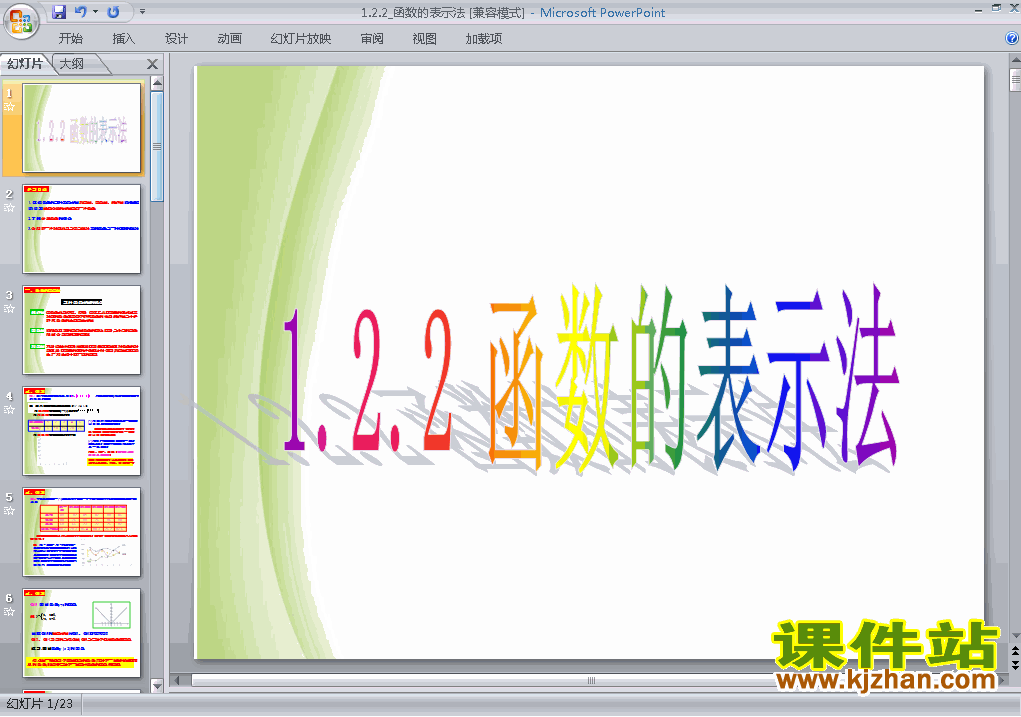Click animation star icon under slide 2
Image resolution: width=1021 pixels, height=717 pixels.
click(9, 208)
